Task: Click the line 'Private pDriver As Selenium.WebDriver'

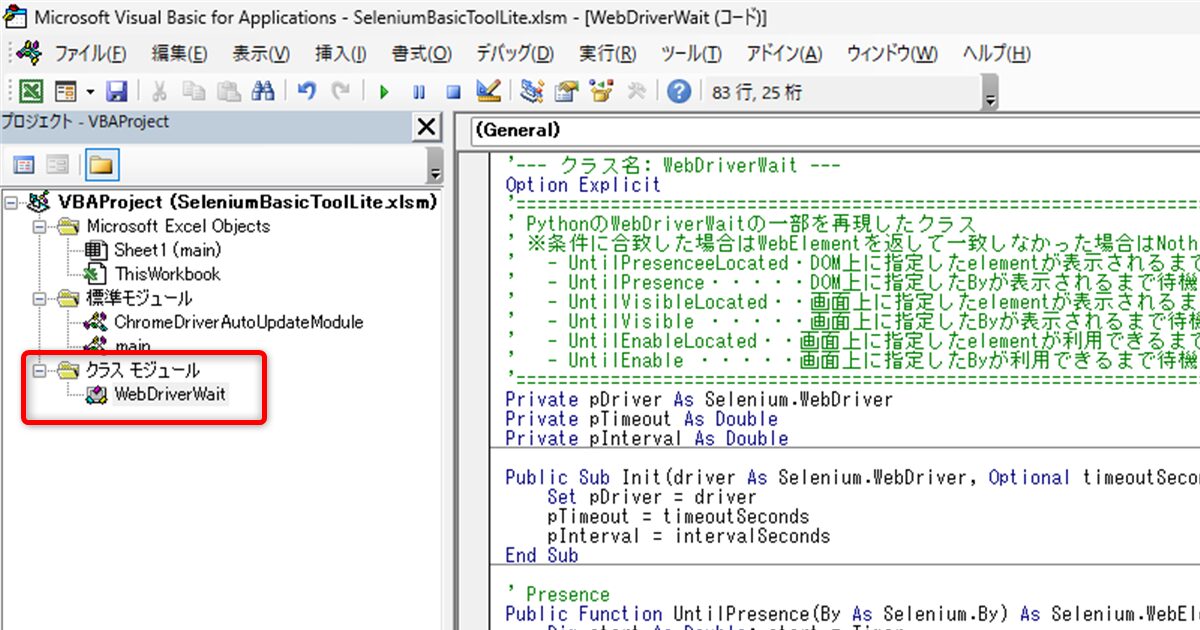Action: [x=699, y=399]
